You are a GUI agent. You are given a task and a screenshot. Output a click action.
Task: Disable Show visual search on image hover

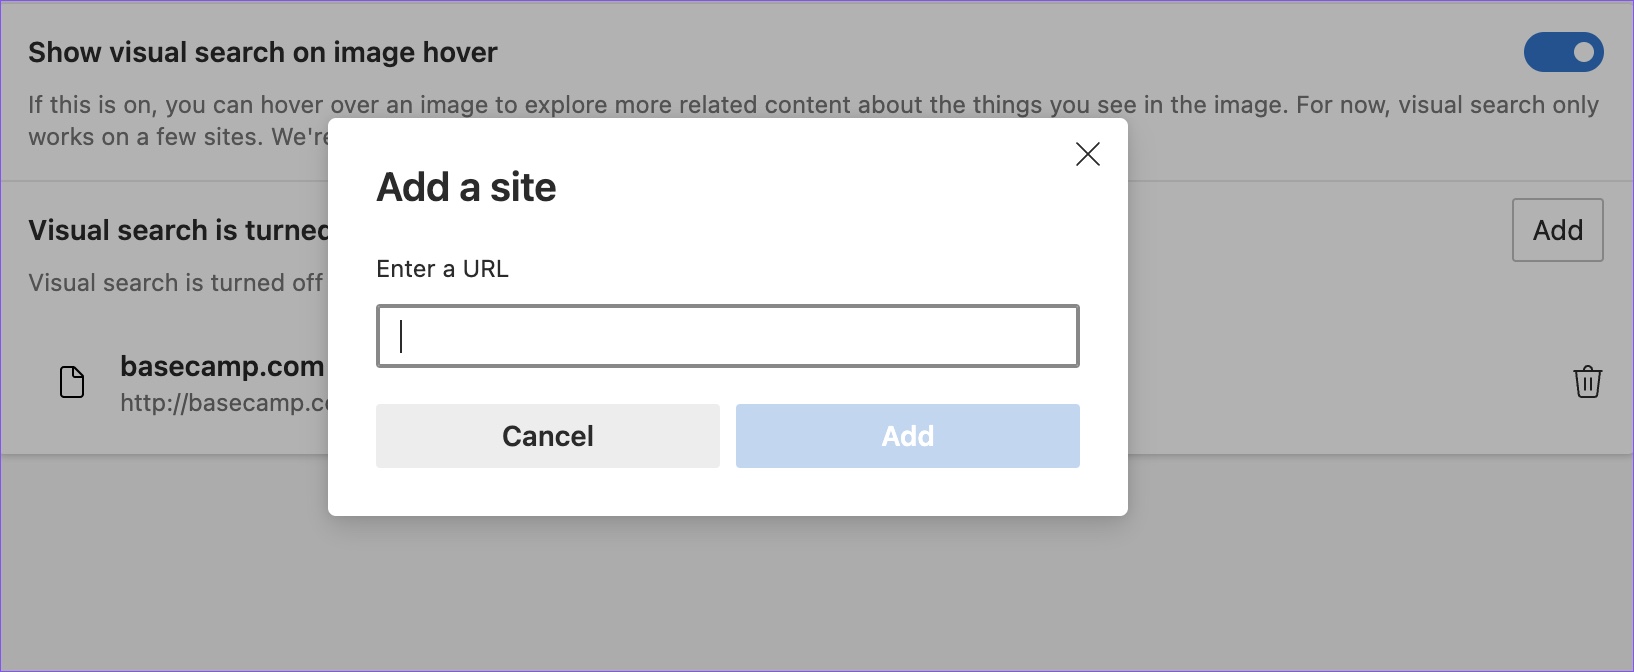[x=1563, y=52]
